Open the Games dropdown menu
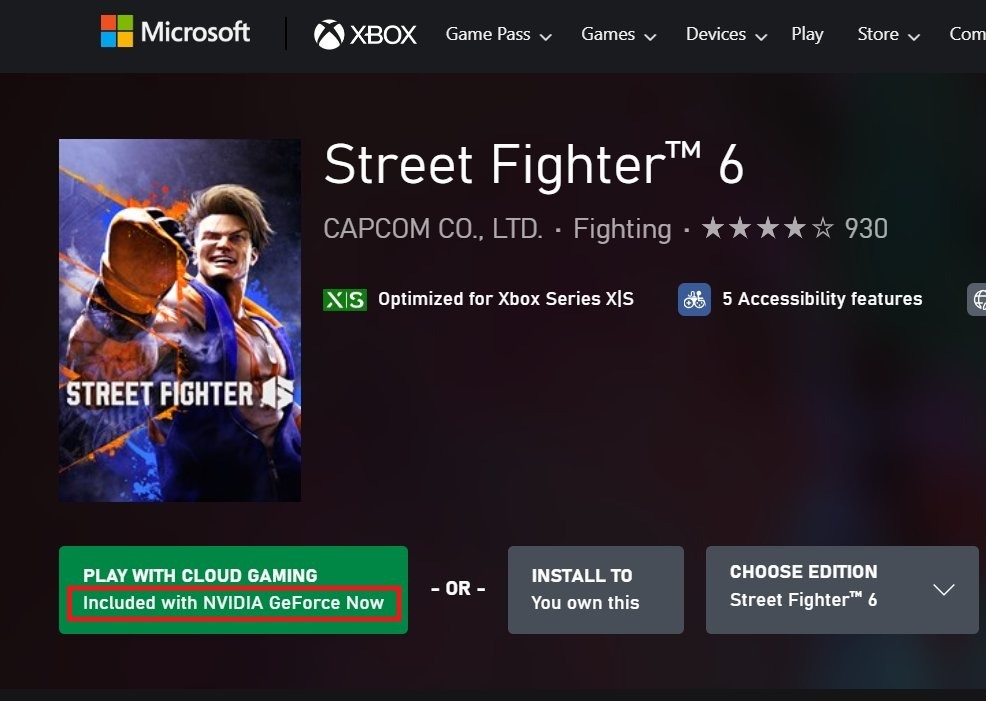Image resolution: width=986 pixels, height=701 pixels. [x=618, y=35]
